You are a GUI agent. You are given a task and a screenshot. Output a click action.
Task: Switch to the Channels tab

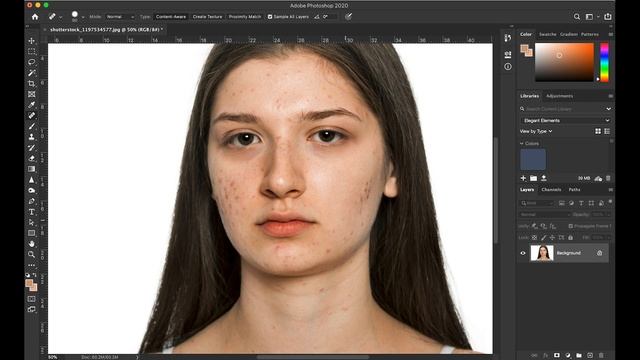(x=551, y=189)
